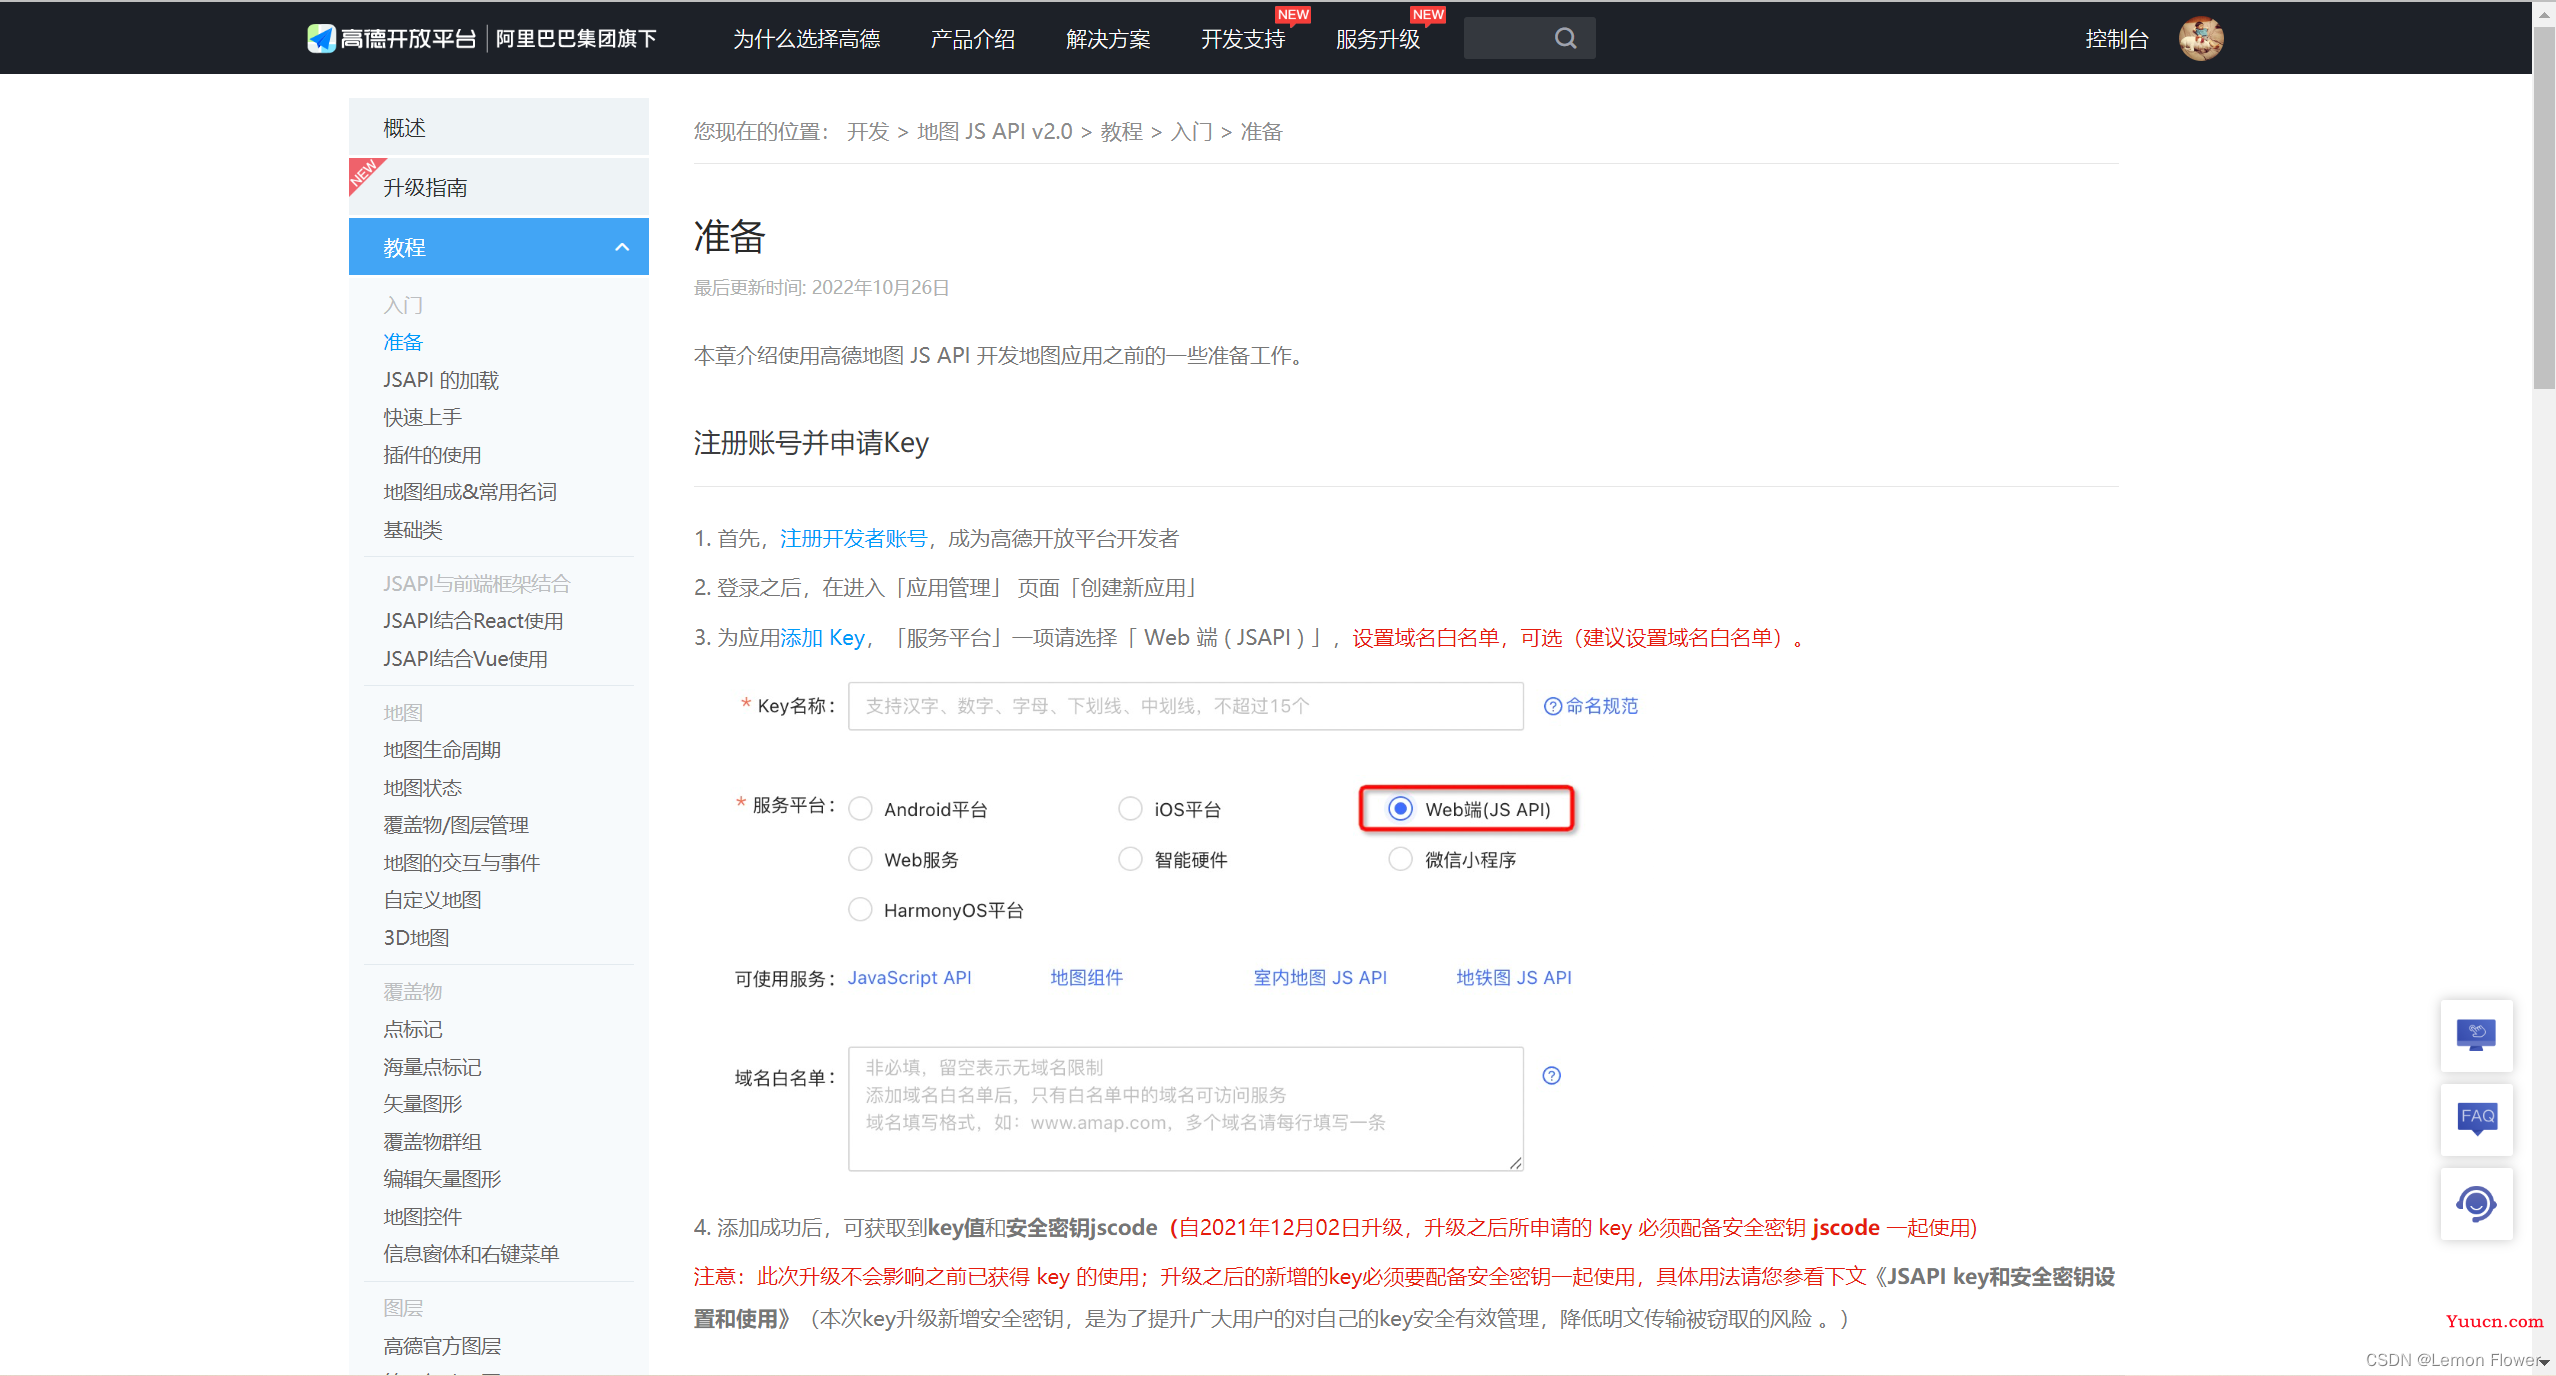
Task: Open 高德官方图层 sidebar page
Action: [x=442, y=1346]
